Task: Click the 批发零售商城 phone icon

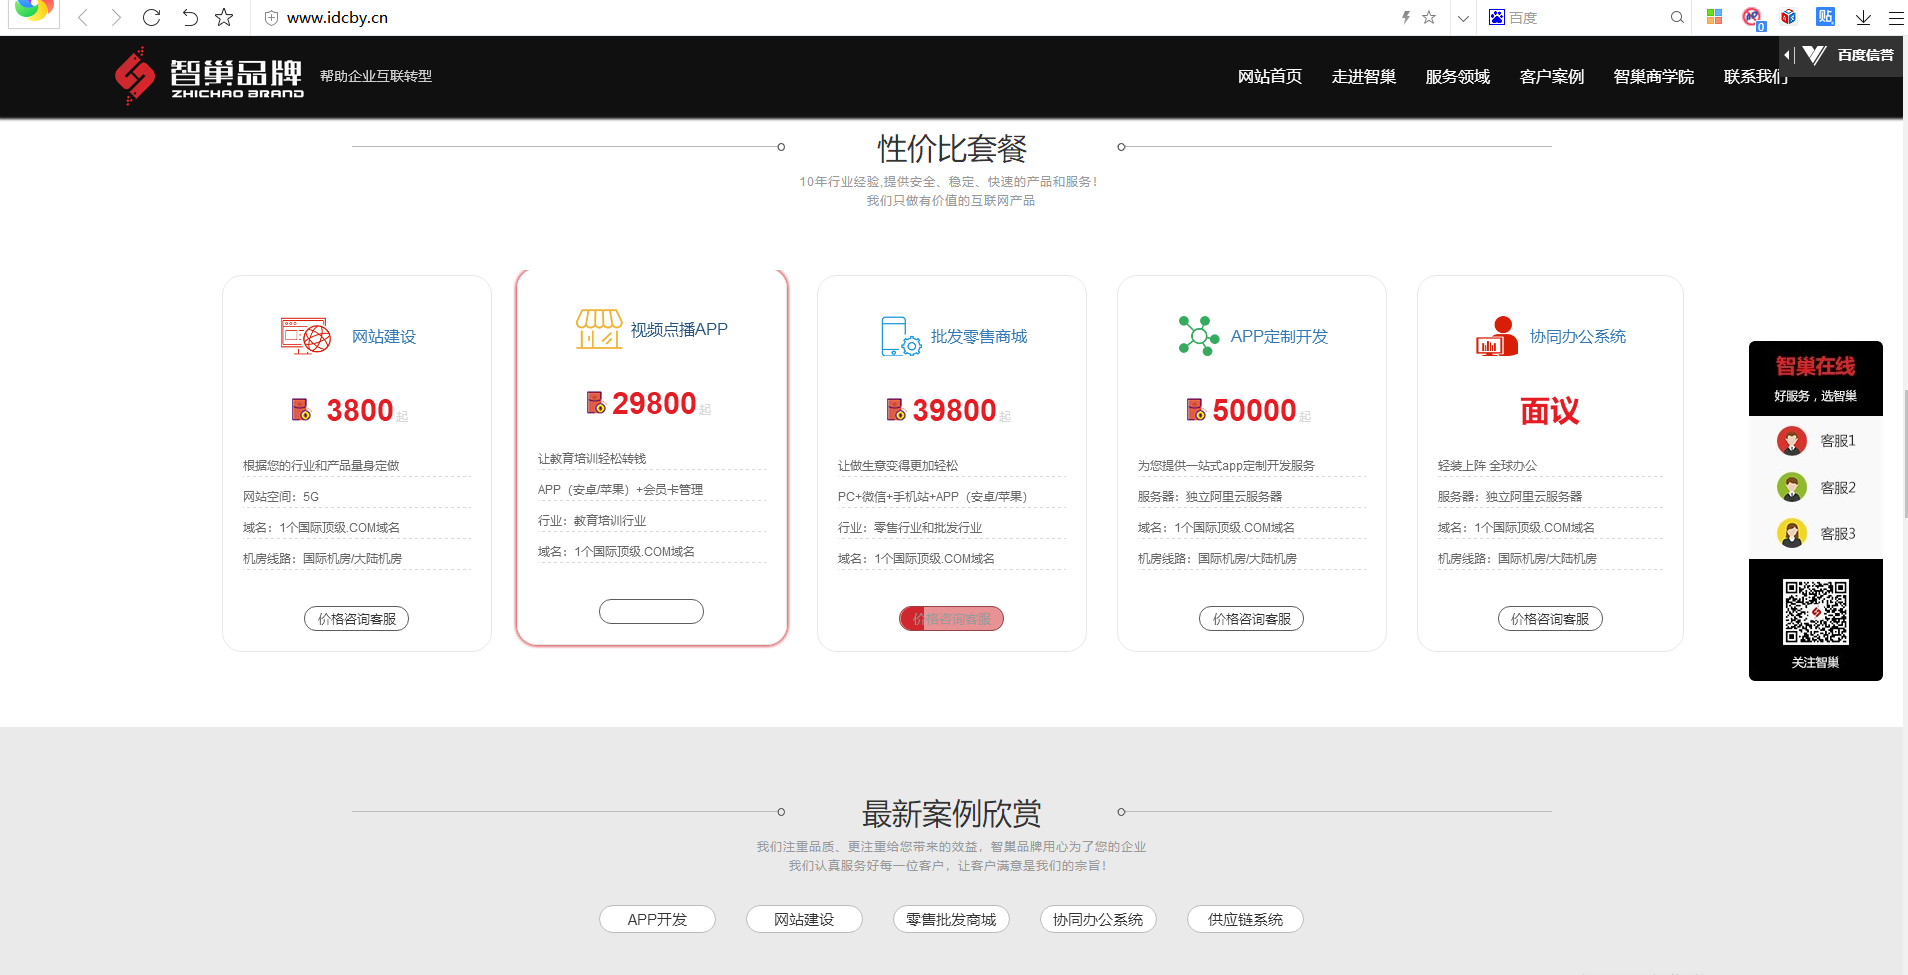Action: (x=897, y=336)
